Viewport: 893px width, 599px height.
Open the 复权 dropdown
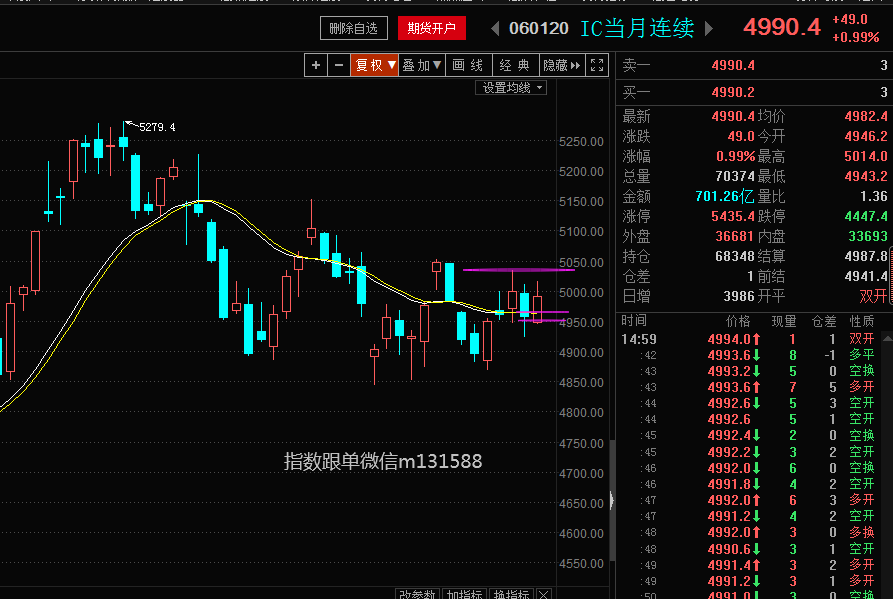coord(374,65)
